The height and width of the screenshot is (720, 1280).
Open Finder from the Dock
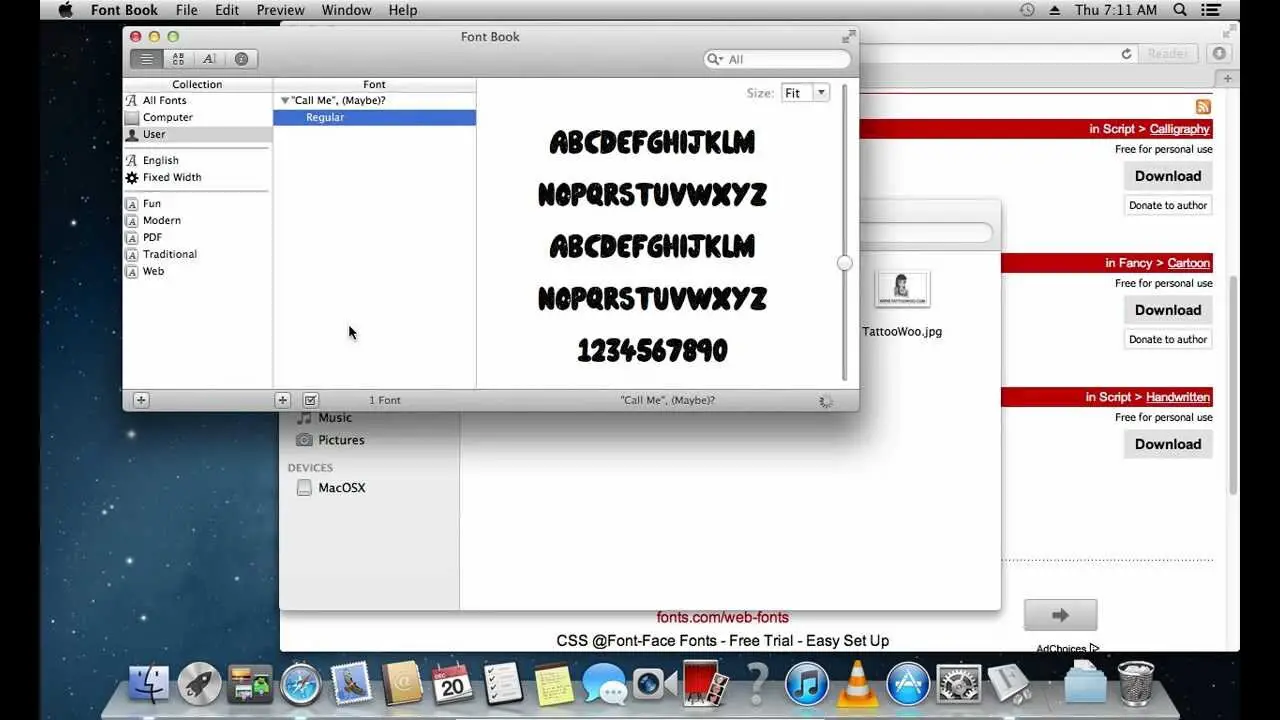click(x=149, y=684)
